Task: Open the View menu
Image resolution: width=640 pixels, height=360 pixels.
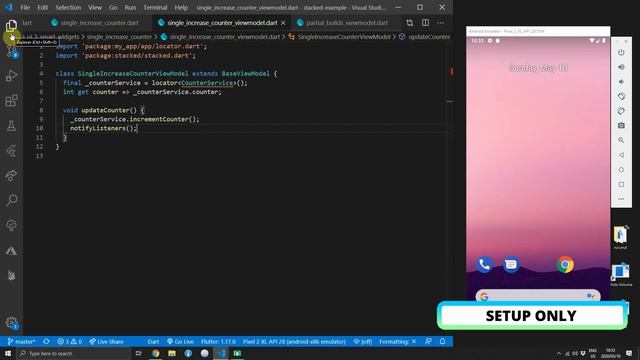Action: click(95, 7)
